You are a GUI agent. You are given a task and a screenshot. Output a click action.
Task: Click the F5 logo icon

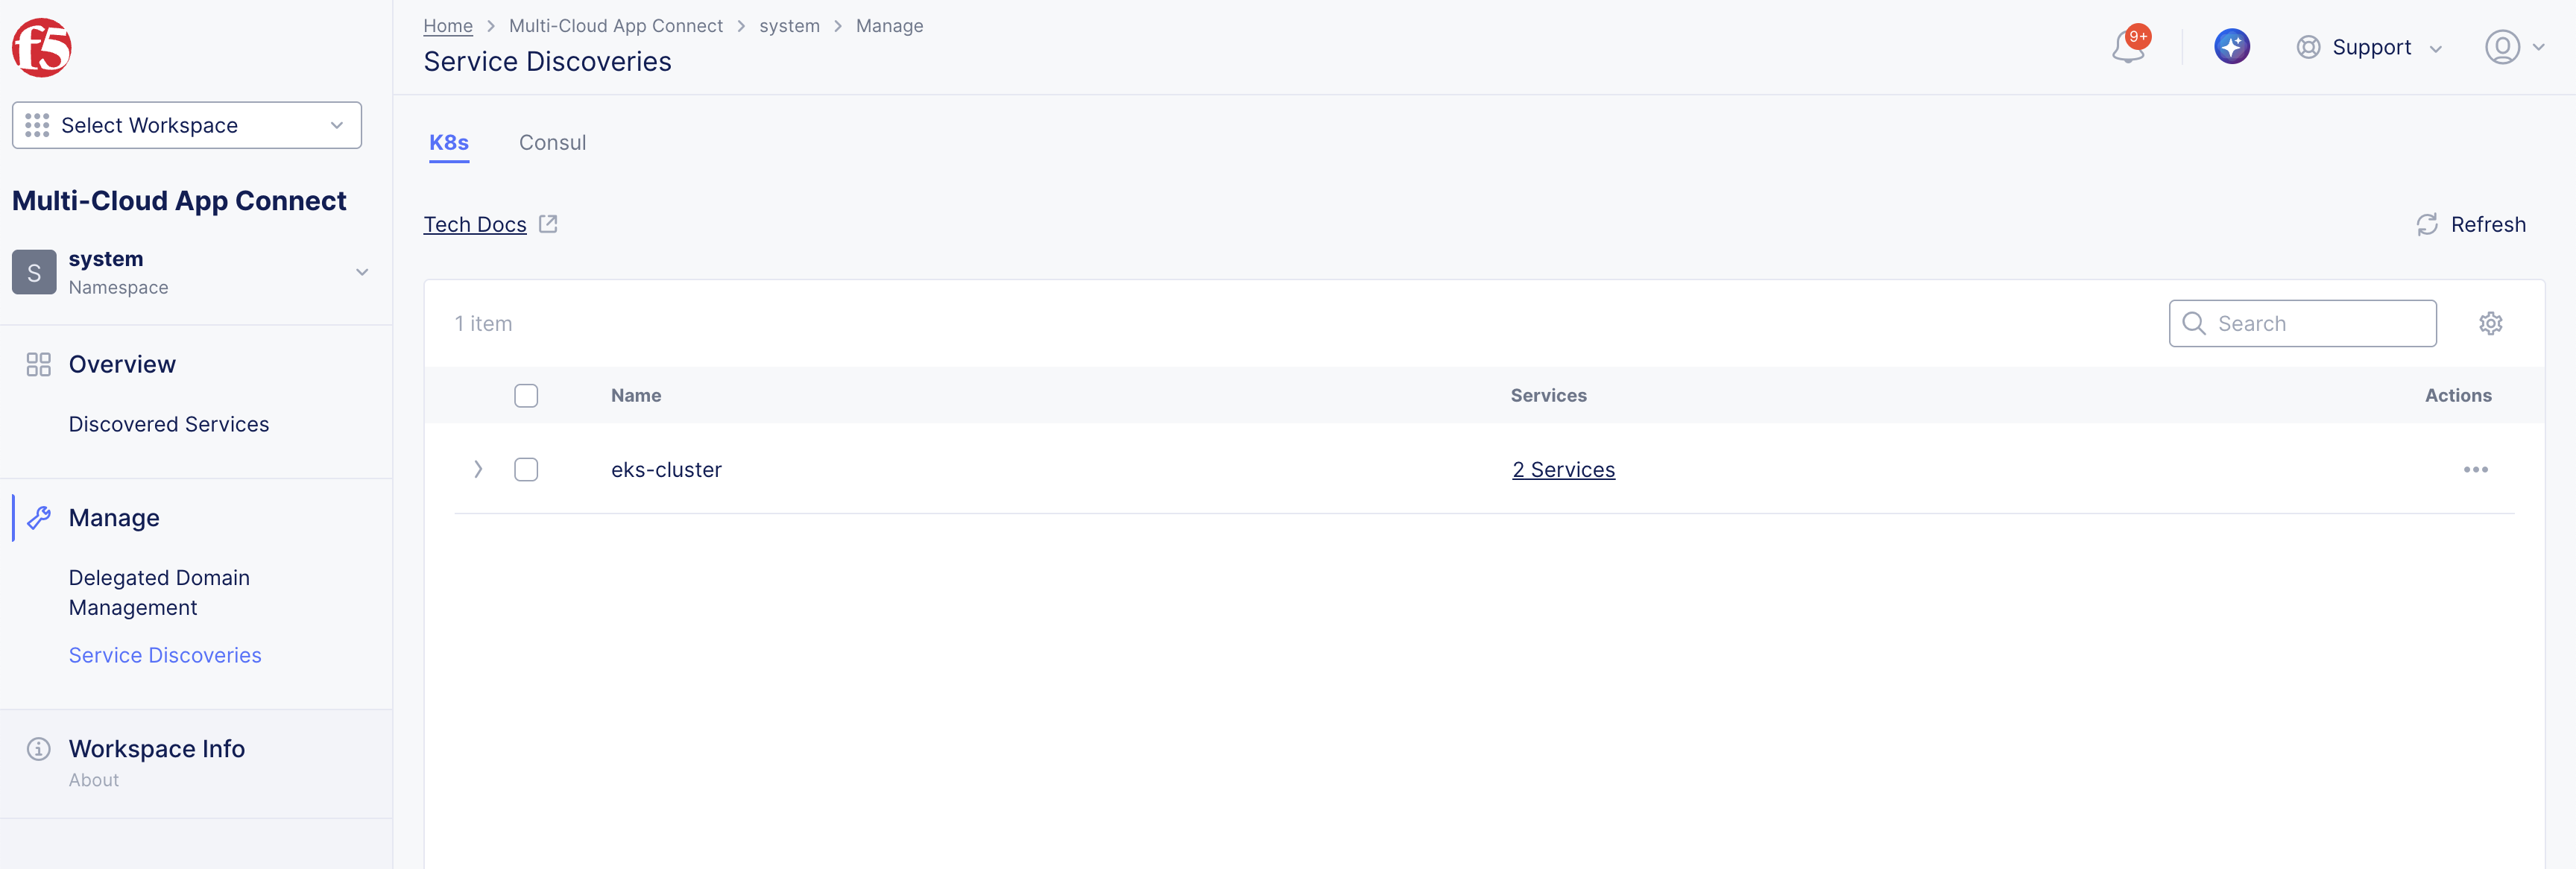[x=41, y=47]
